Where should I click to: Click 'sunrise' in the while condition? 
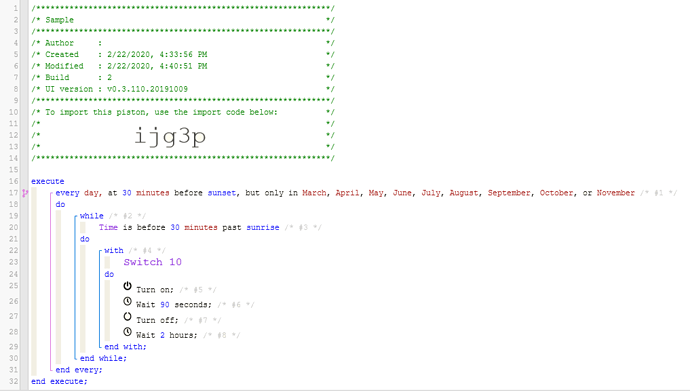(x=263, y=227)
